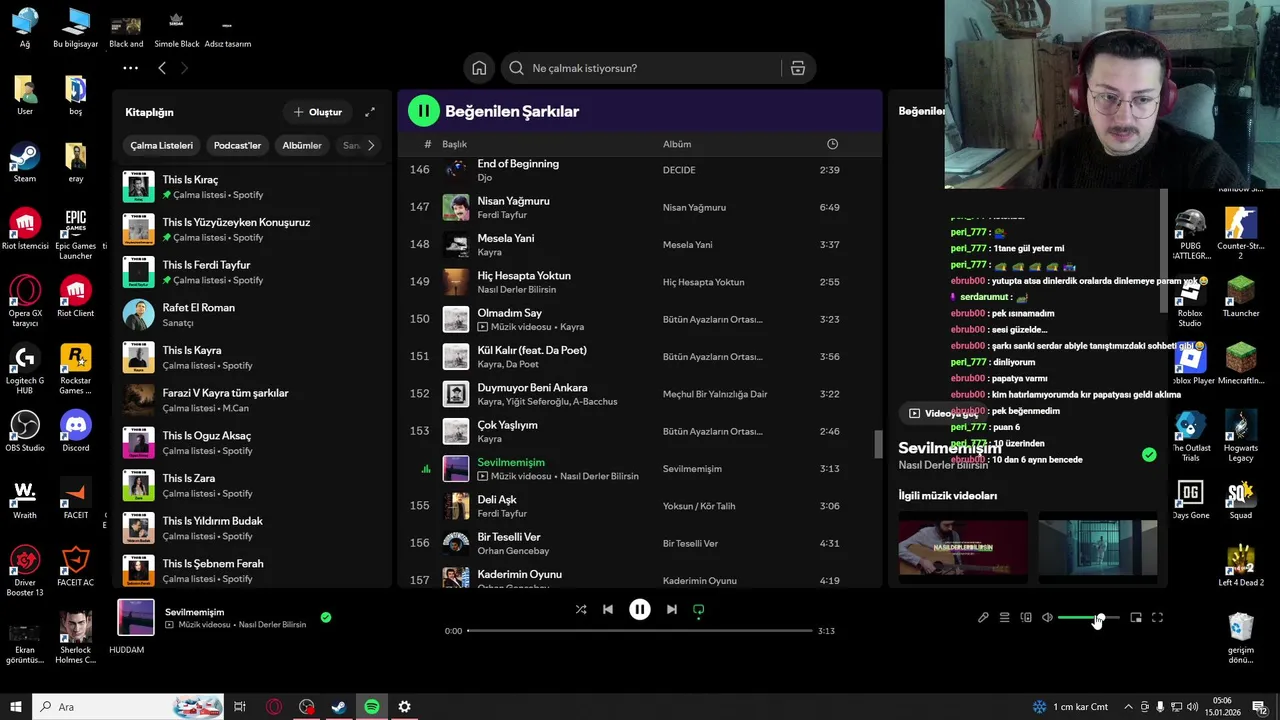This screenshot has width=1280, height=720.
Task: Open This Is Şebnem Ferah playlist
Action: pos(250,571)
